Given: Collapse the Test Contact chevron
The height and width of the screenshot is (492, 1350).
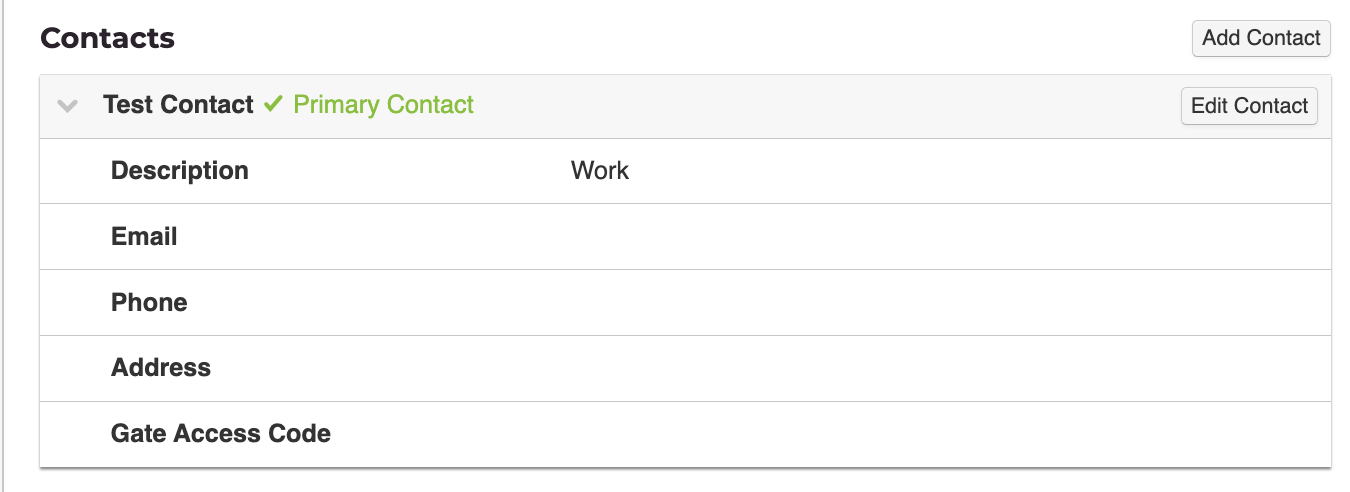Looking at the screenshot, I should (68, 106).
